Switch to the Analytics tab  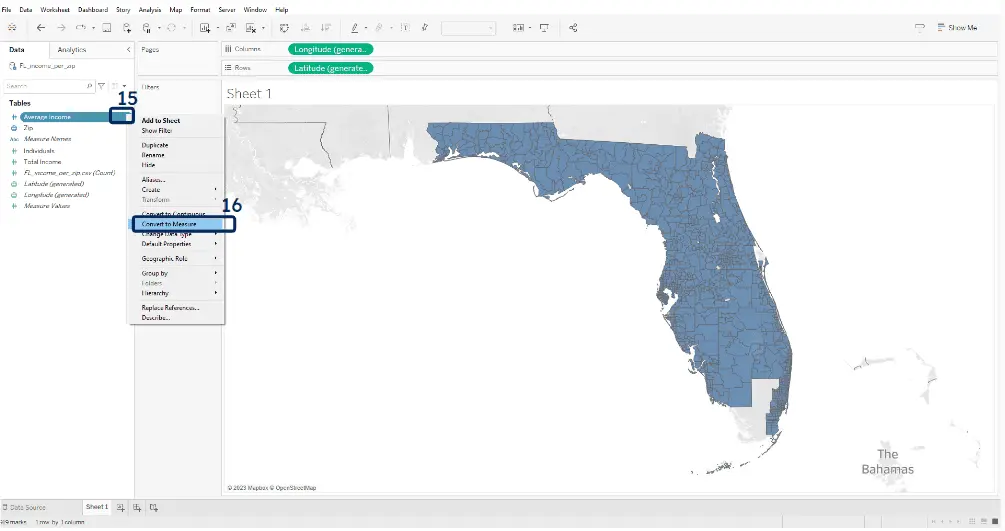pyautogui.click(x=72, y=49)
